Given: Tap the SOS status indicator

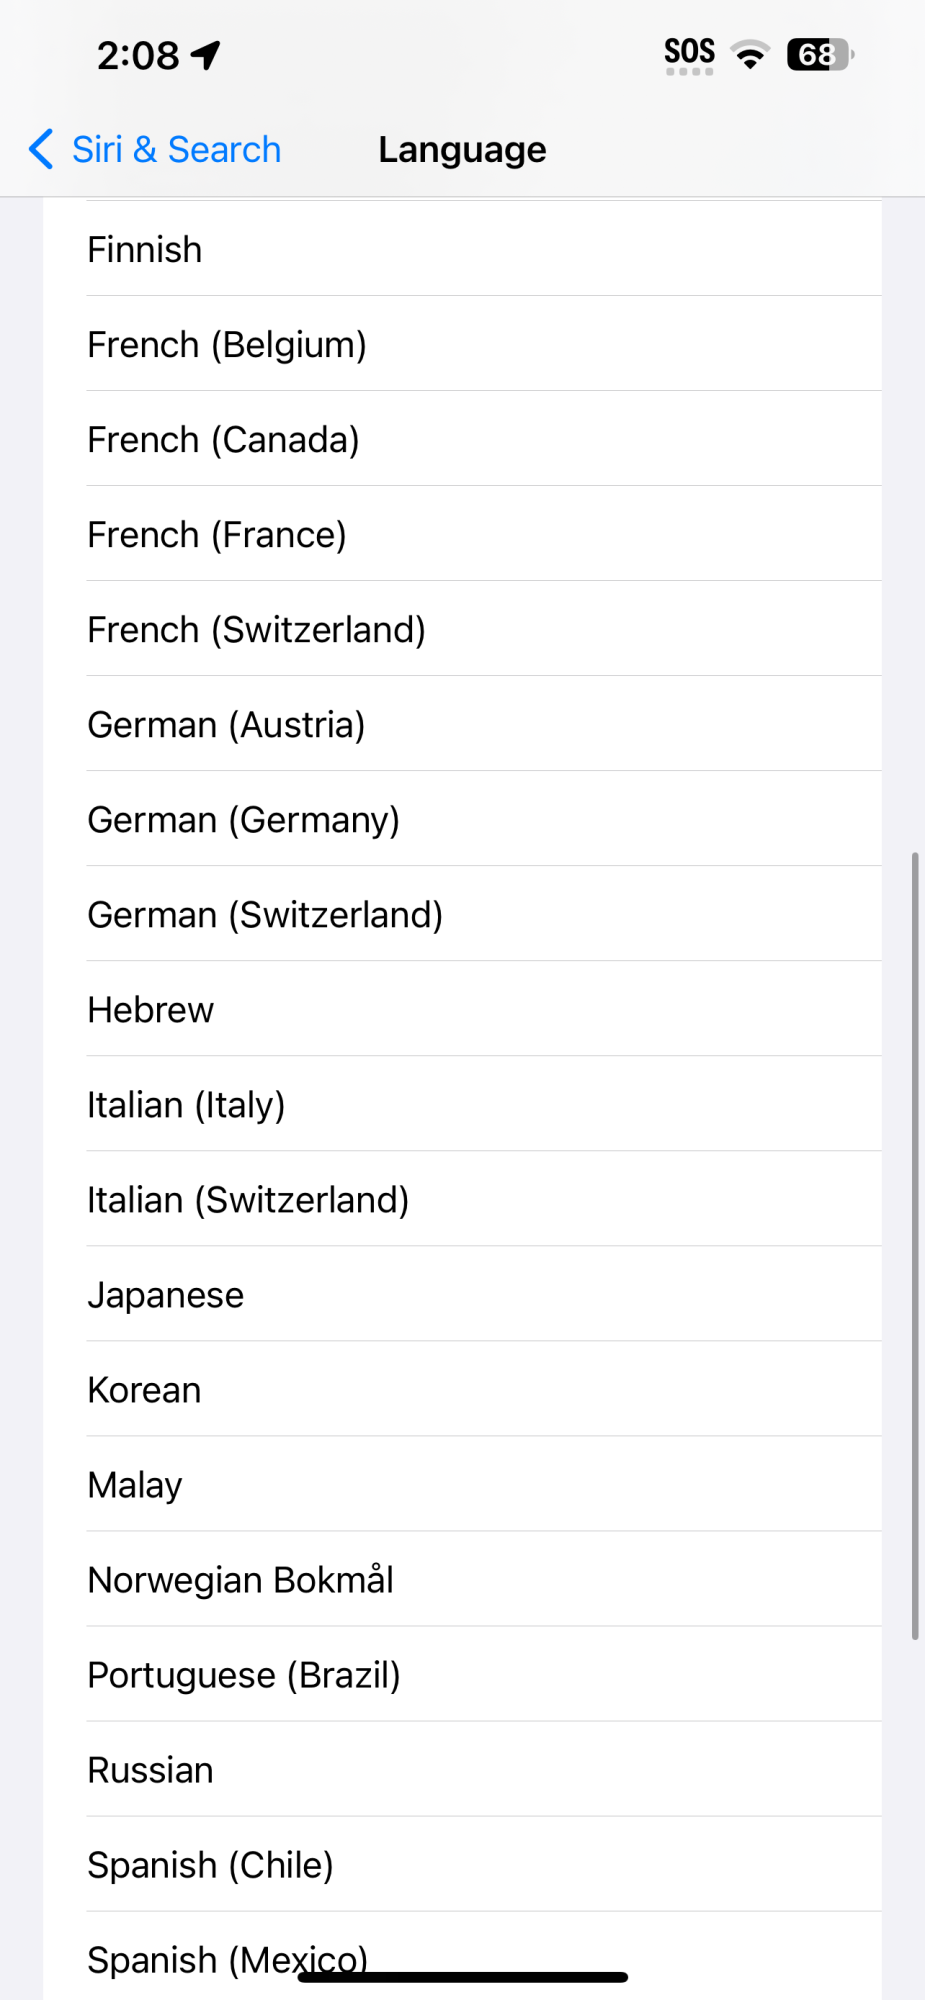Looking at the screenshot, I should 689,54.
